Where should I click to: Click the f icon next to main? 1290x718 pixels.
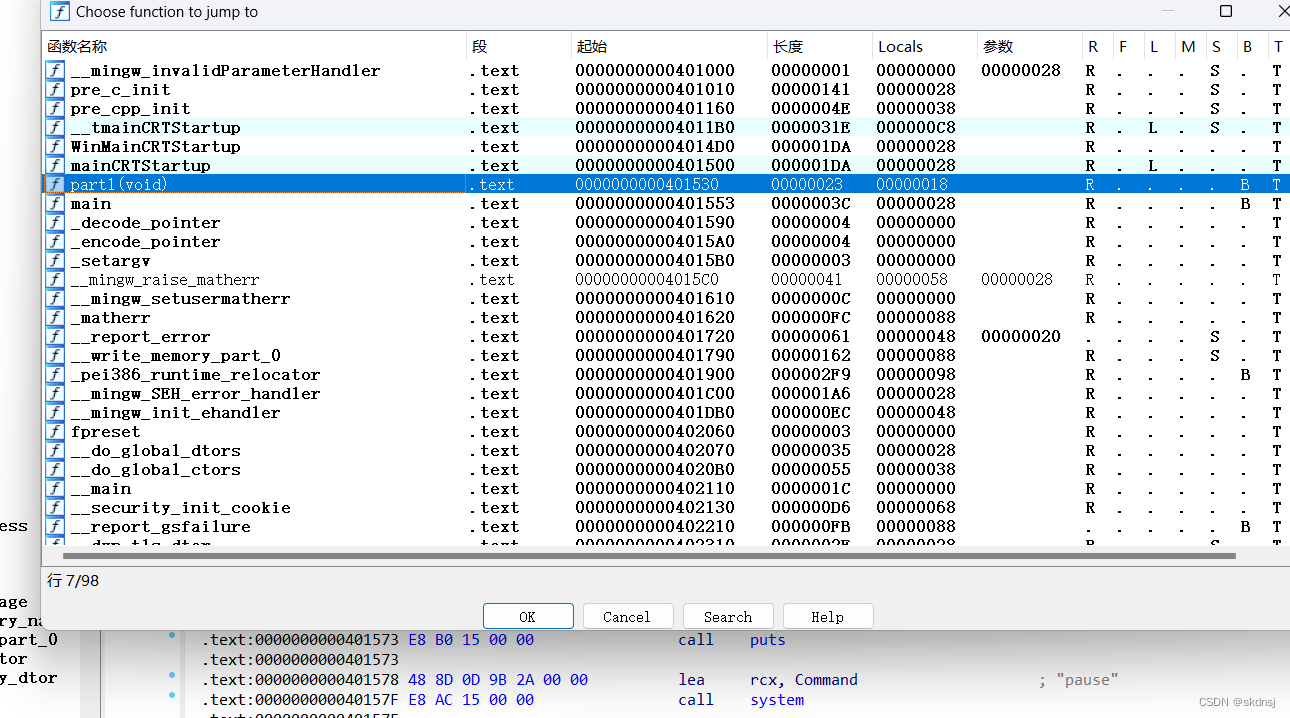pos(54,203)
